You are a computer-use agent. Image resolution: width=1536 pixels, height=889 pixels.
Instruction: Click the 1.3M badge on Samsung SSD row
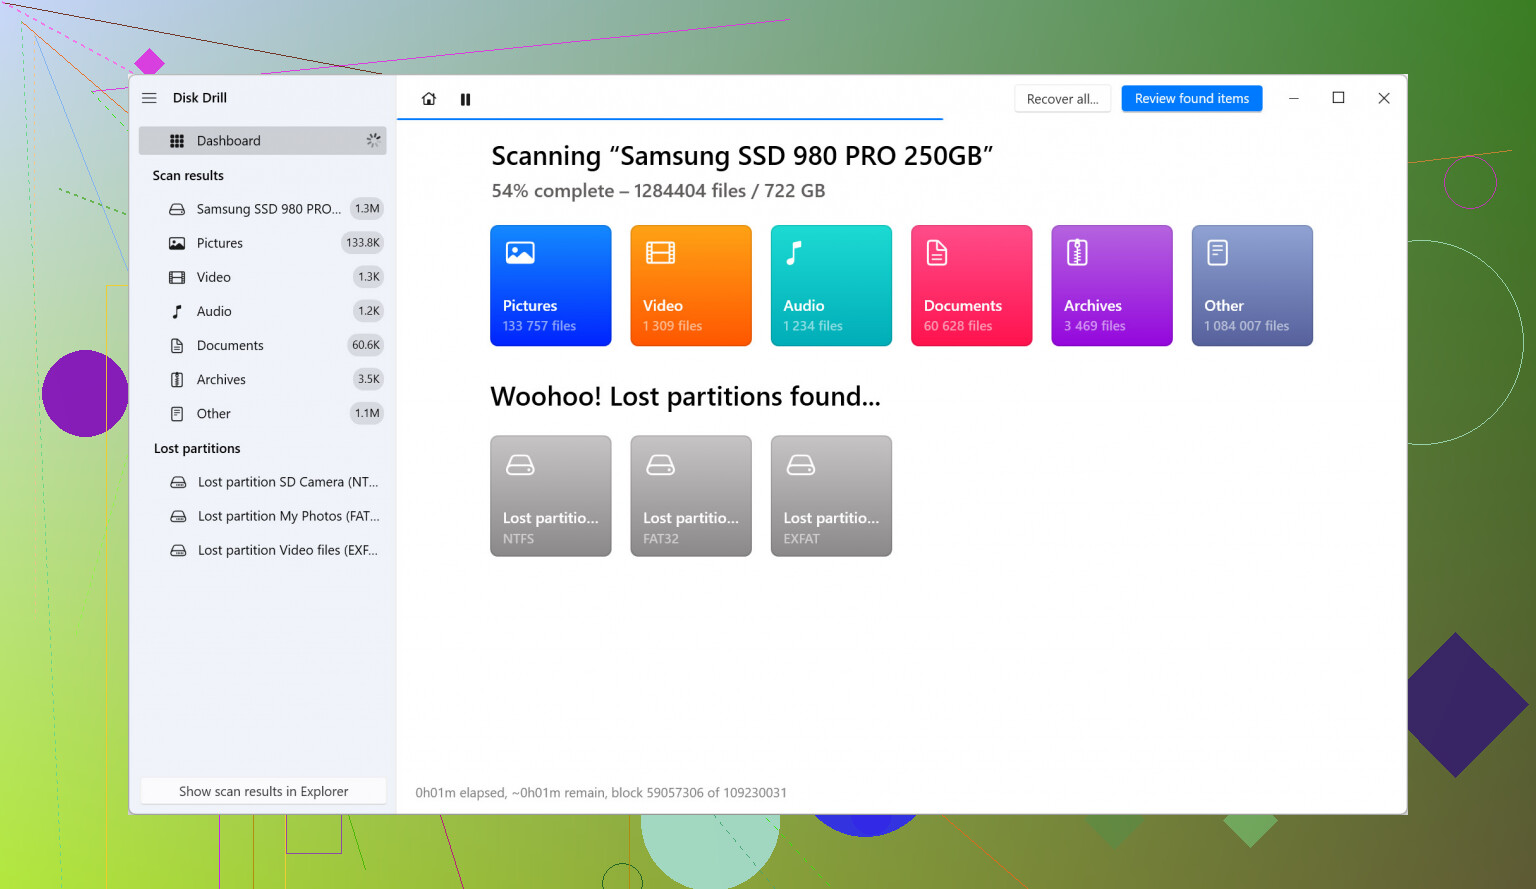tap(367, 209)
